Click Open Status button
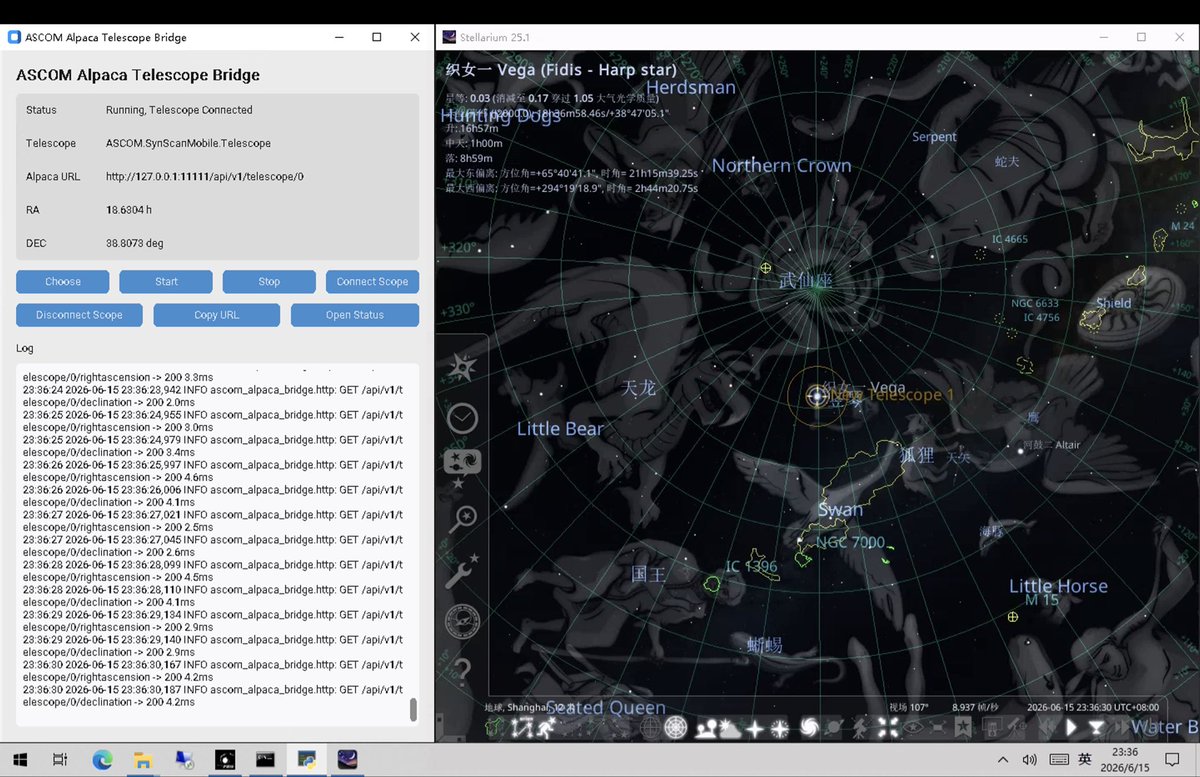Image resolution: width=1200 pixels, height=777 pixels. pos(355,315)
